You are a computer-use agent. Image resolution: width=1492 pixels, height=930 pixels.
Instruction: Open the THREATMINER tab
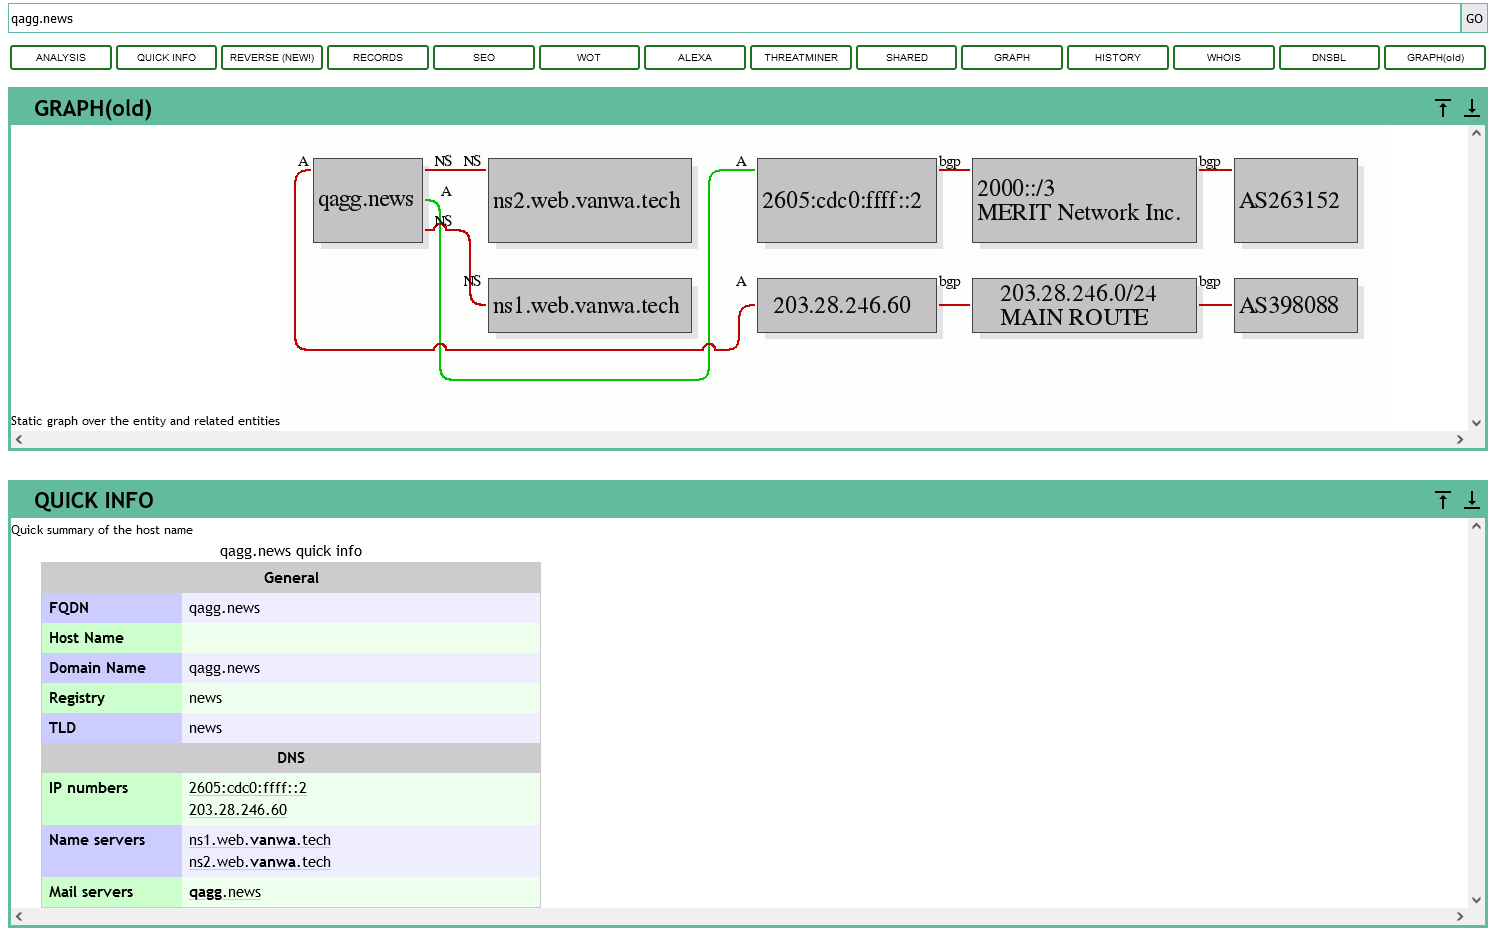click(x=801, y=57)
